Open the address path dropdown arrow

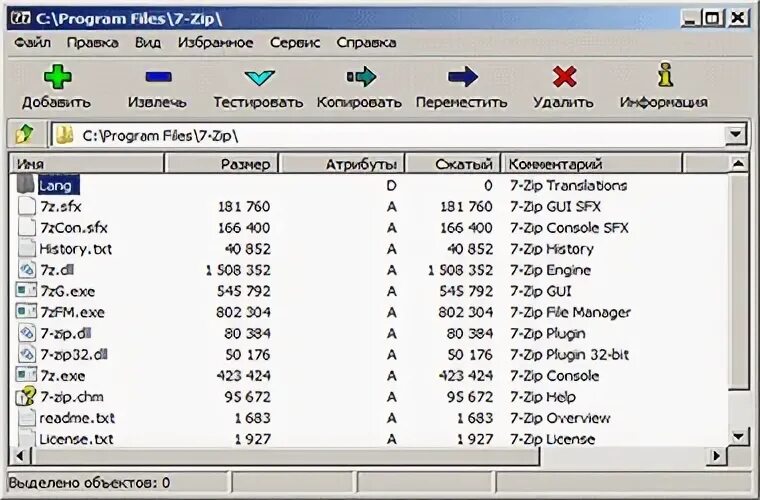point(735,135)
